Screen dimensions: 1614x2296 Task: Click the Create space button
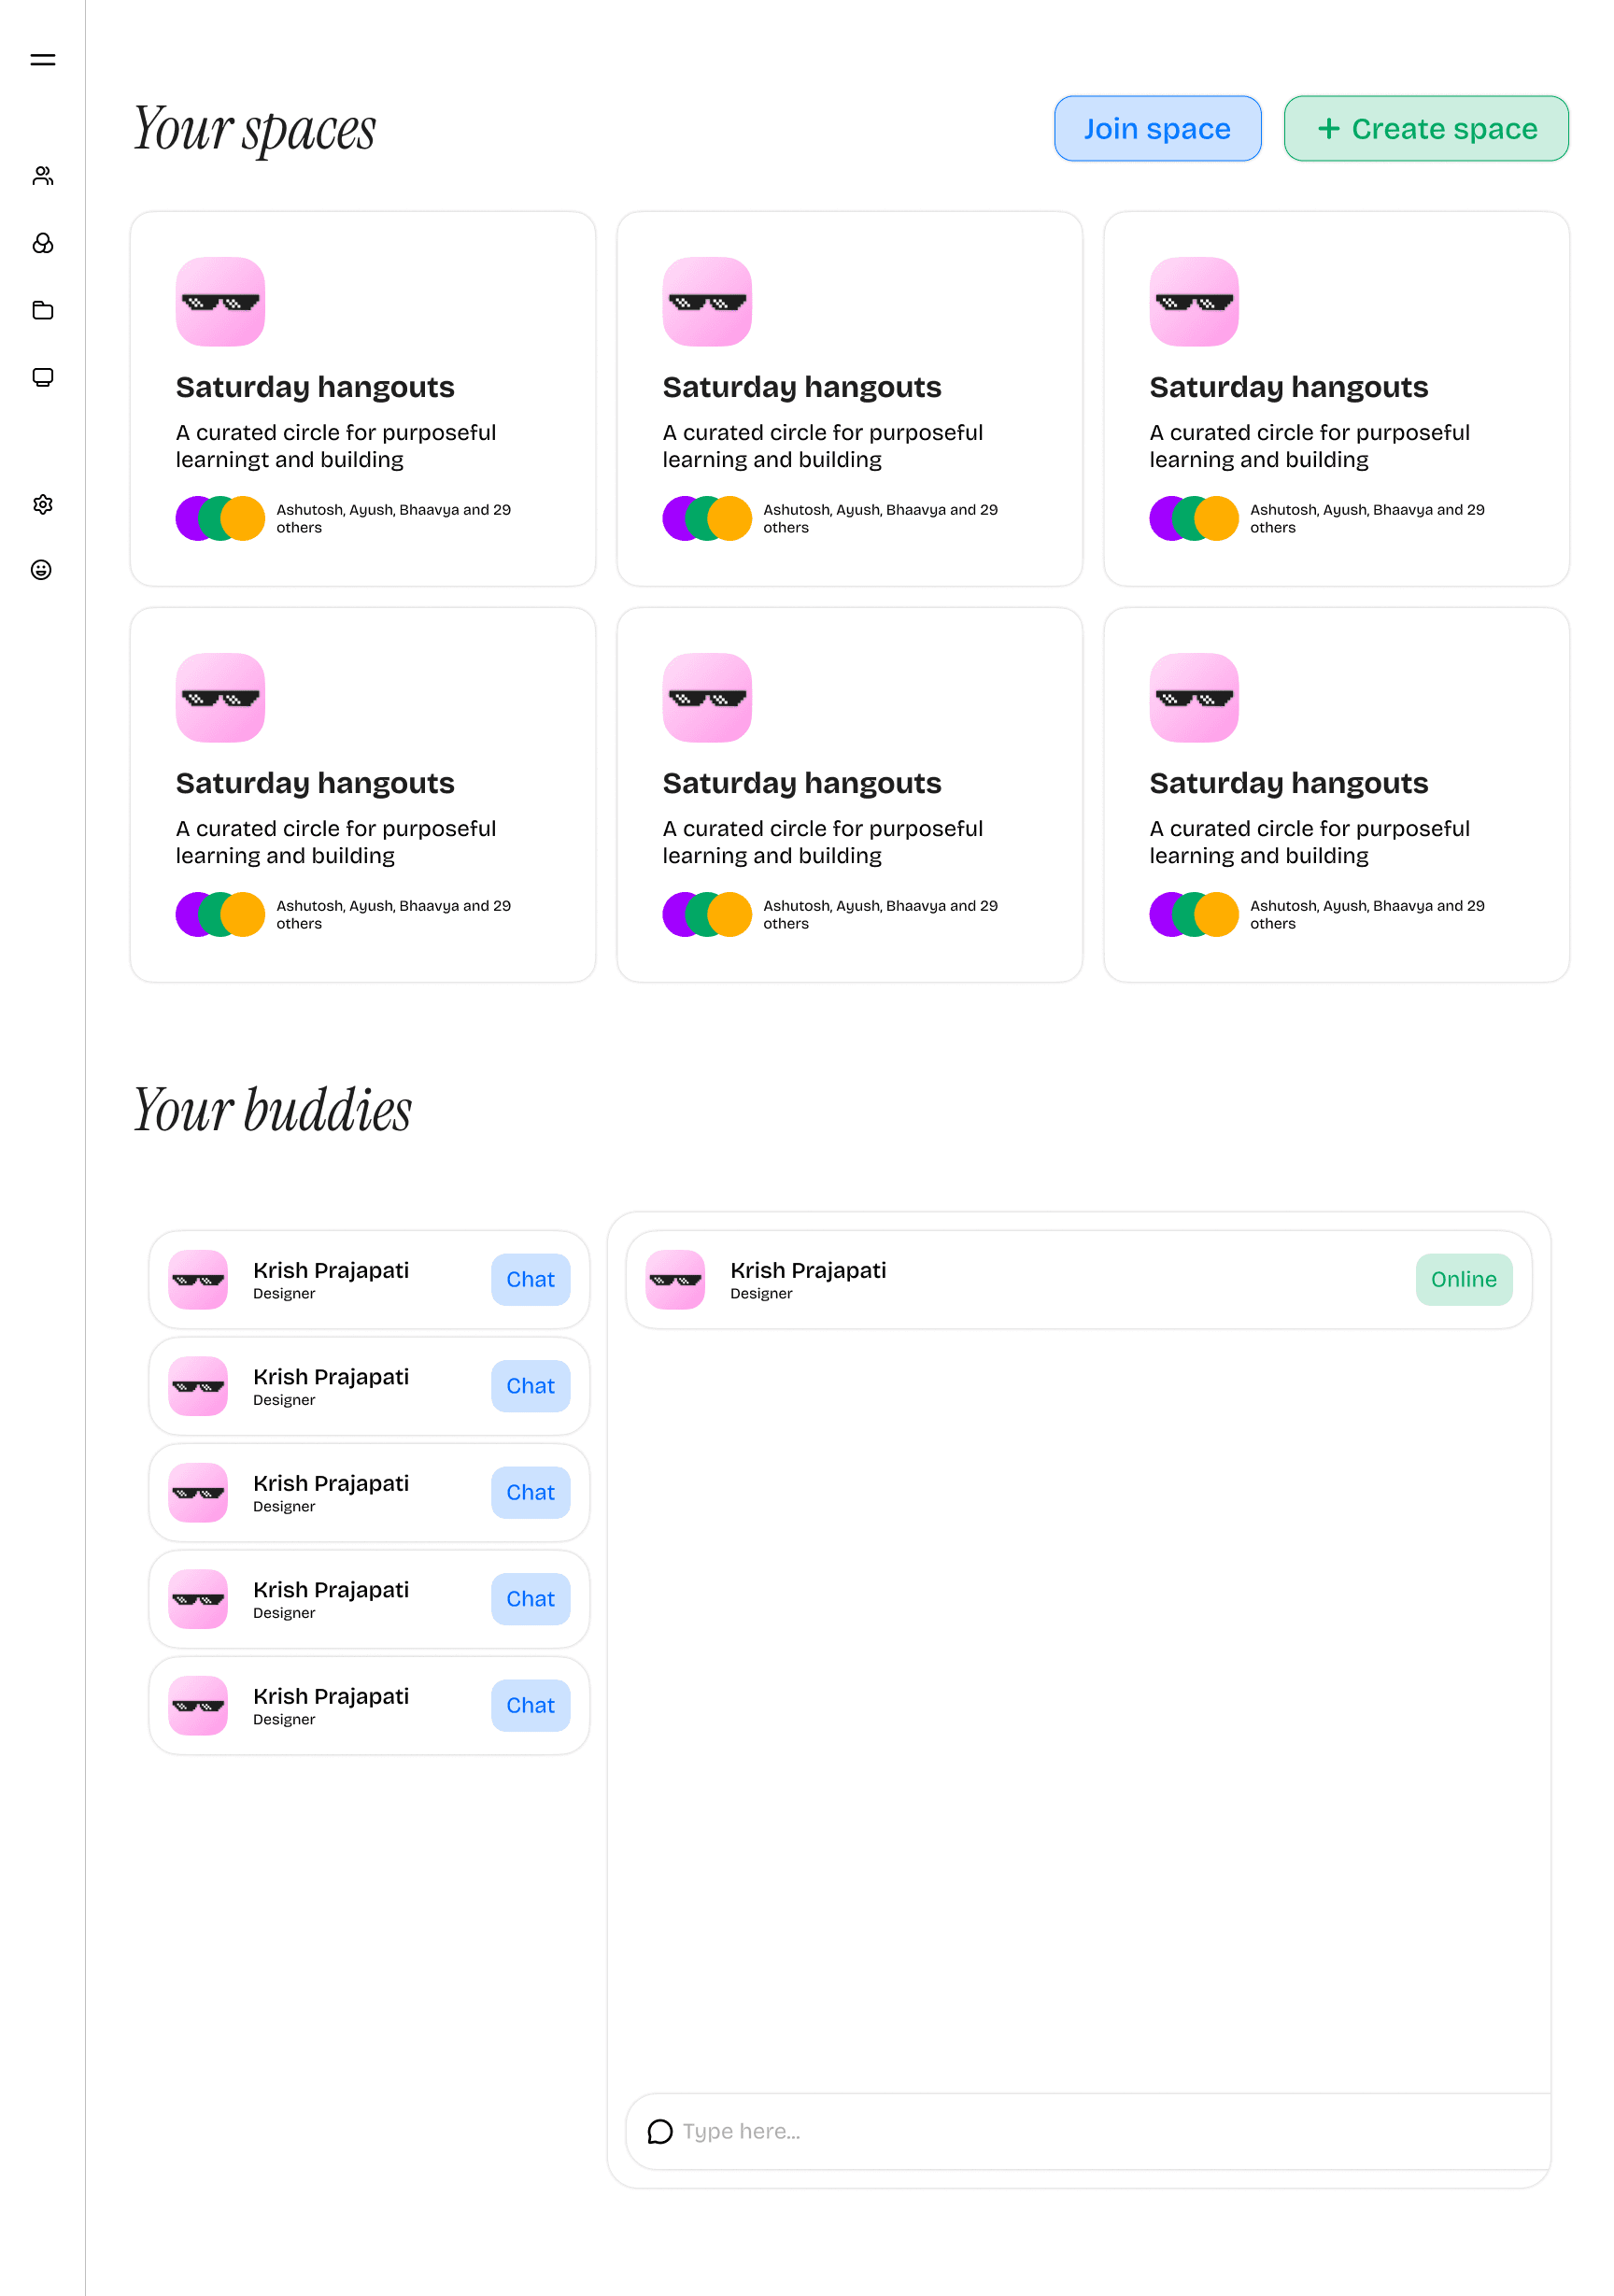pyautogui.click(x=1424, y=128)
